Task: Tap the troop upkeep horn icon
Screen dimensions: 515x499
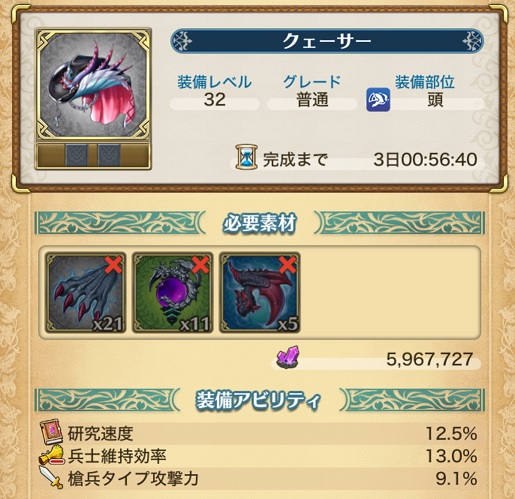Action: pos(52,455)
